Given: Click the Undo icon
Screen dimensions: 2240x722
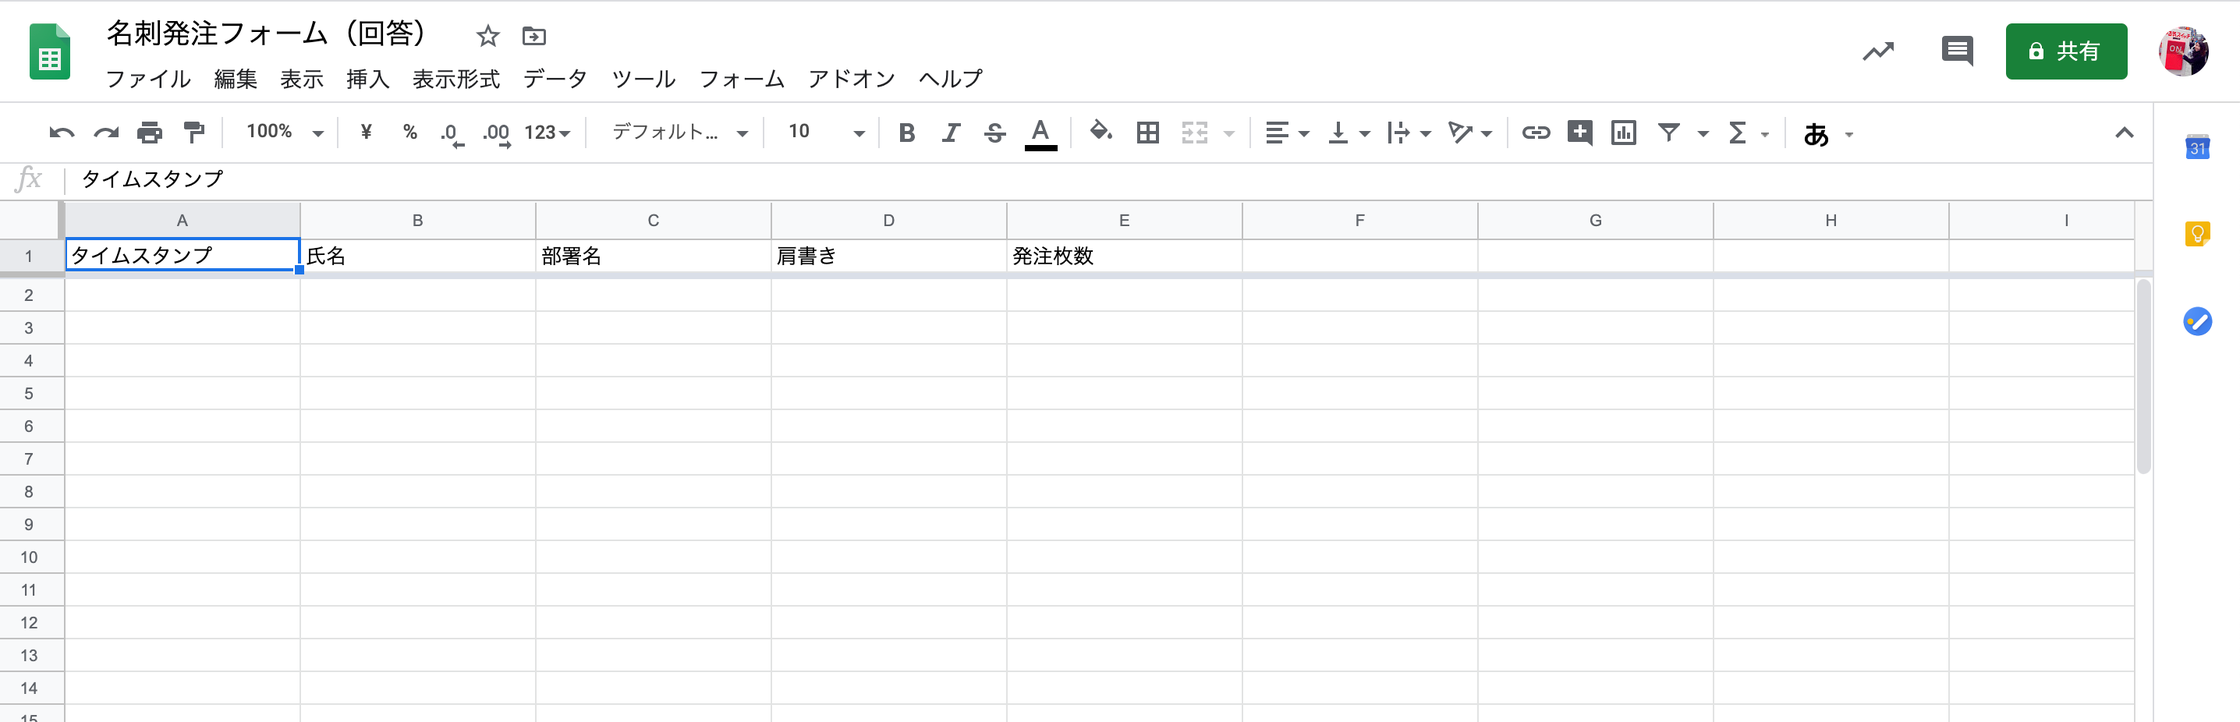Looking at the screenshot, I should [62, 132].
